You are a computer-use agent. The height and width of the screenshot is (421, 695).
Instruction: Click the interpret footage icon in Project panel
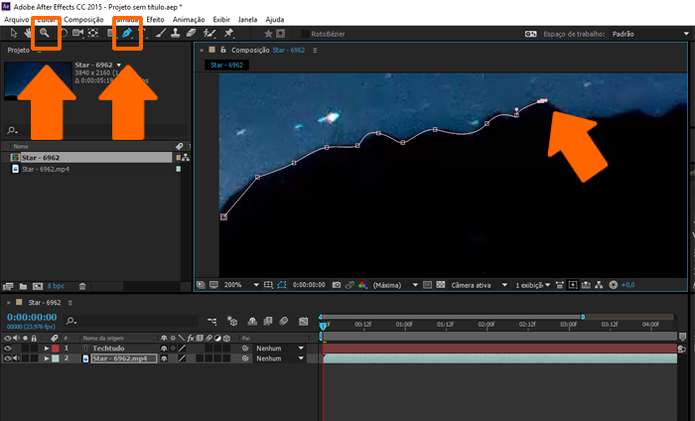8,286
